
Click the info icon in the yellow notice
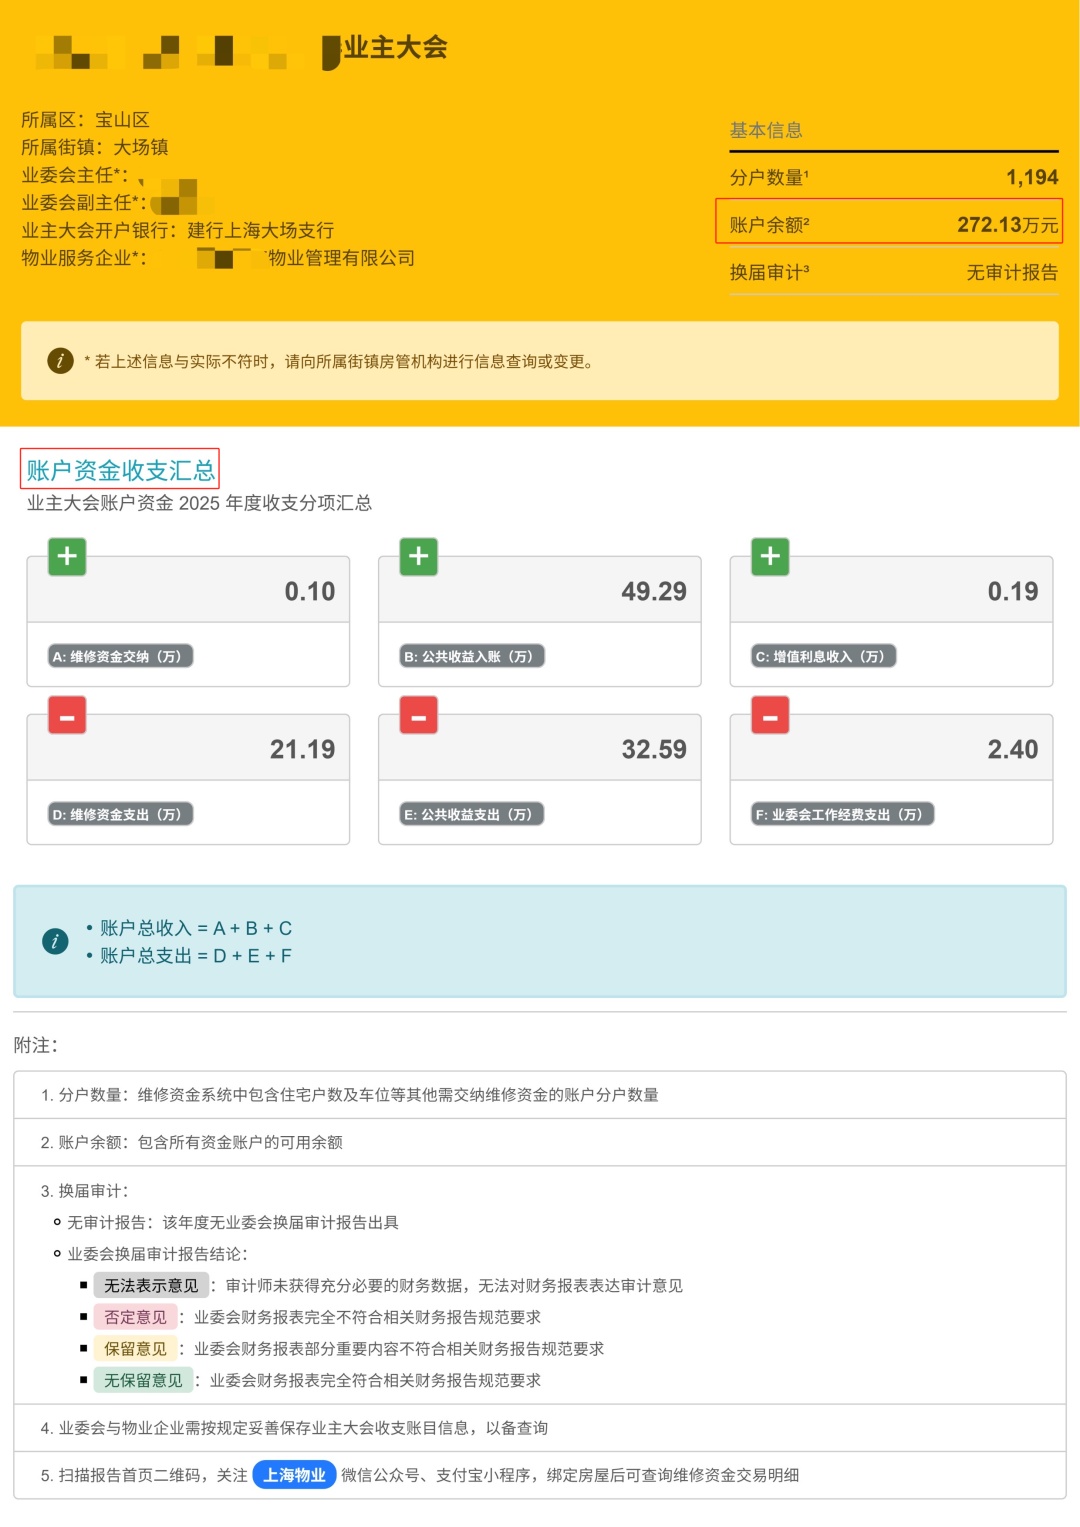tap(60, 361)
